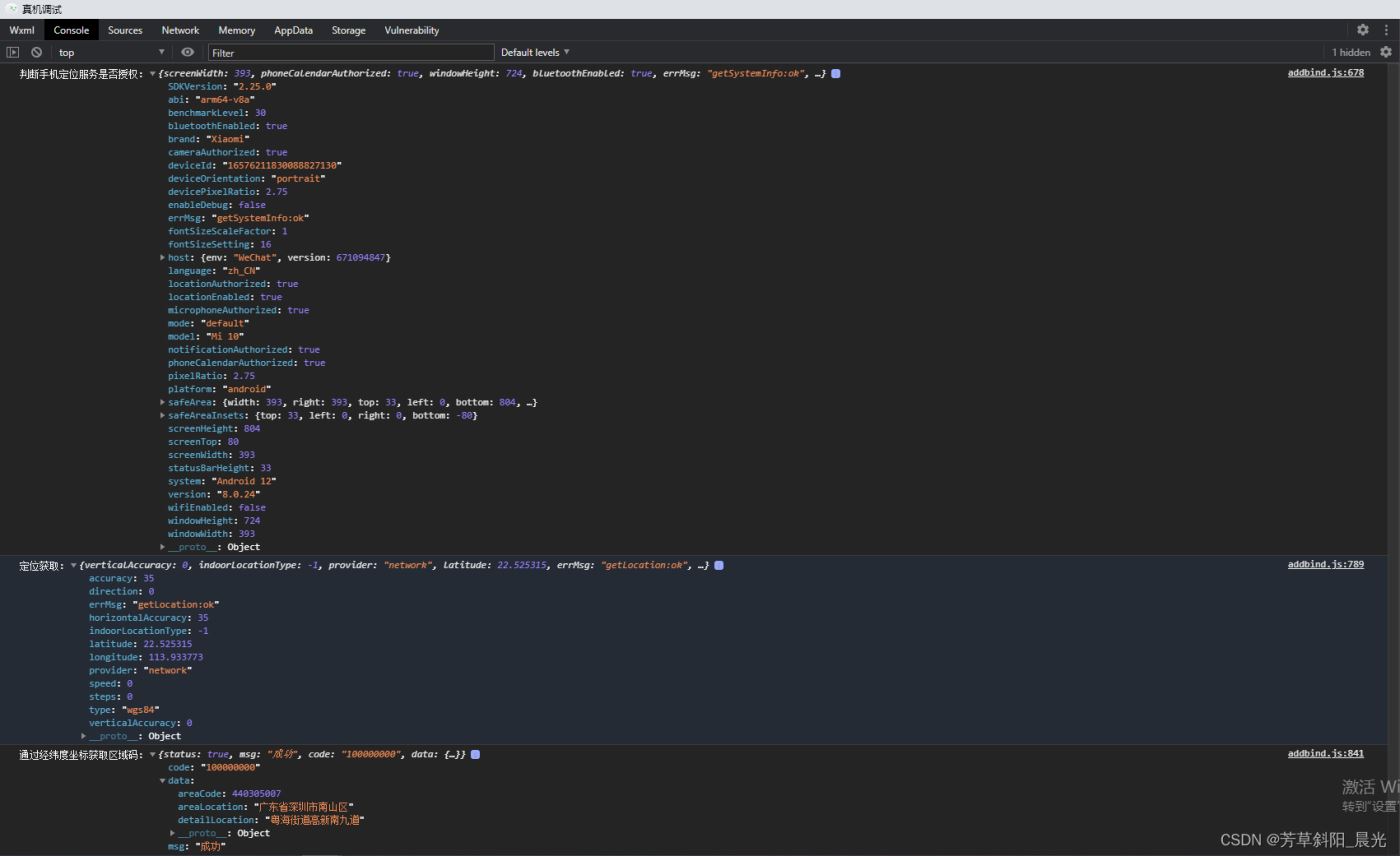Select the screenHeight 804 row
The width and height of the screenshot is (1400, 856).
(214, 428)
